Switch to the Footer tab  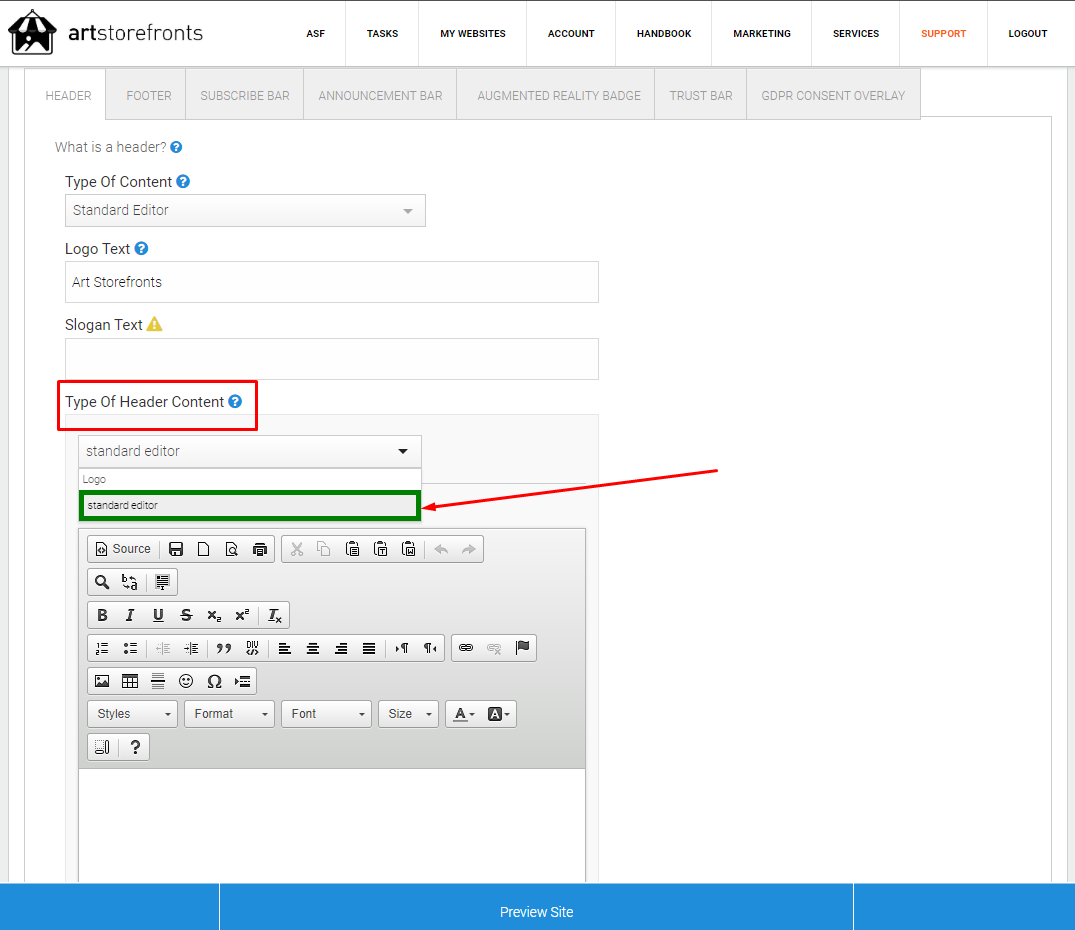149,95
